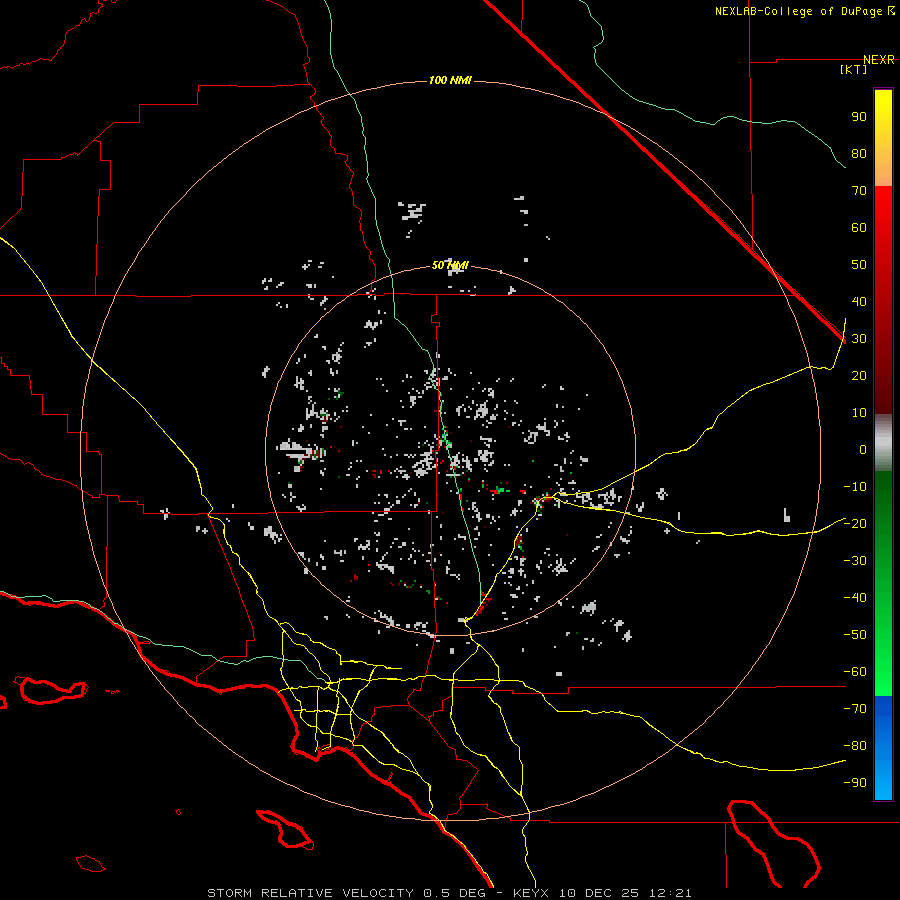This screenshot has height=900, width=900.
Task: Click the -80 value on the velocity scale
Action: tap(855, 746)
